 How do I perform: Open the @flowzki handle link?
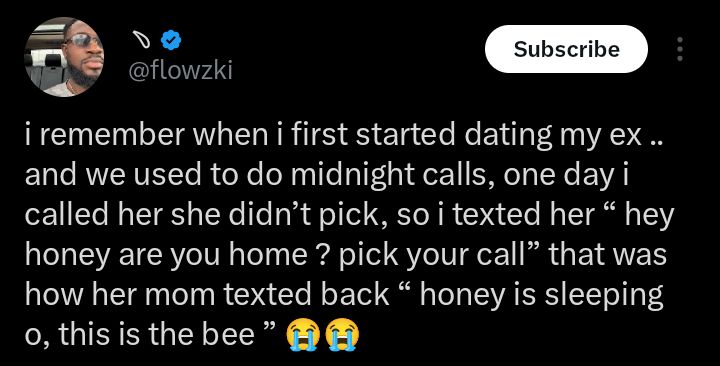pos(180,71)
